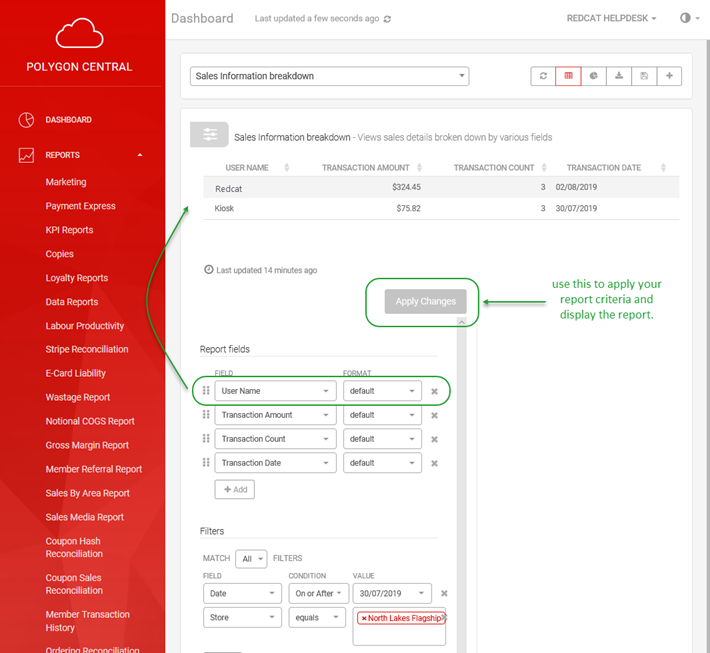The image size is (710, 653).
Task: Grab the User Name row drag handle
Action: click(x=206, y=390)
